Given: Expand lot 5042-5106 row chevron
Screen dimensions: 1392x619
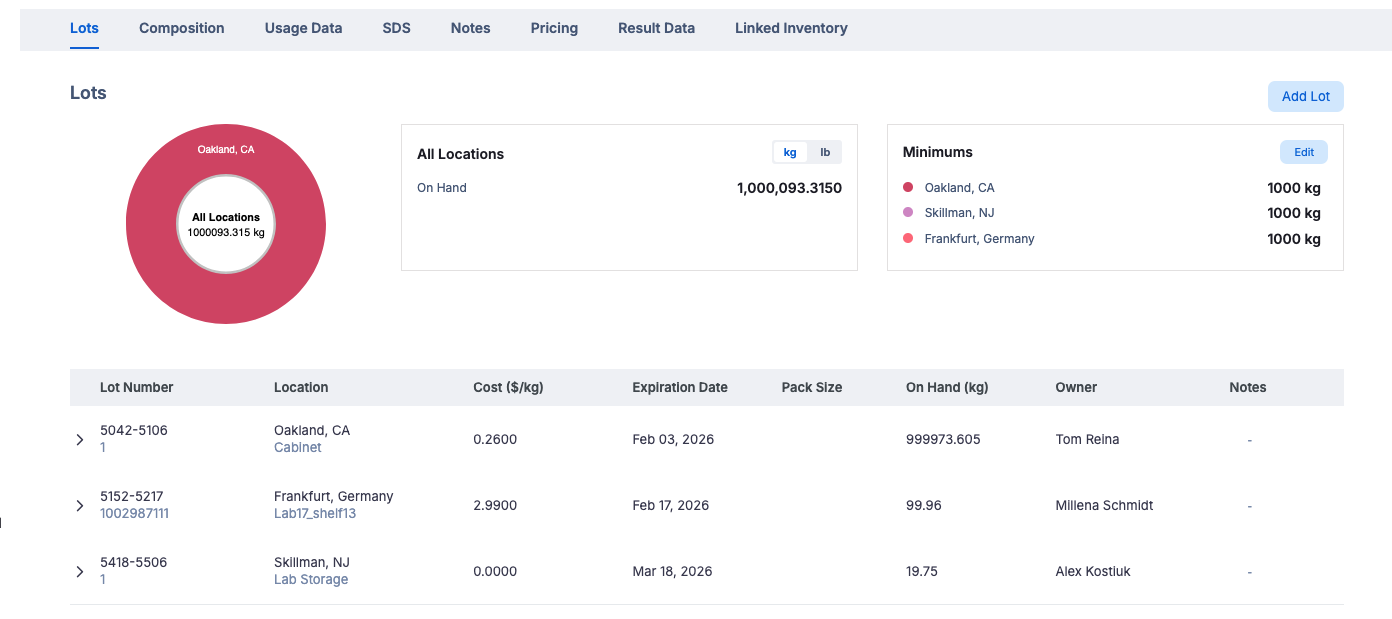Looking at the screenshot, I should point(80,440).
